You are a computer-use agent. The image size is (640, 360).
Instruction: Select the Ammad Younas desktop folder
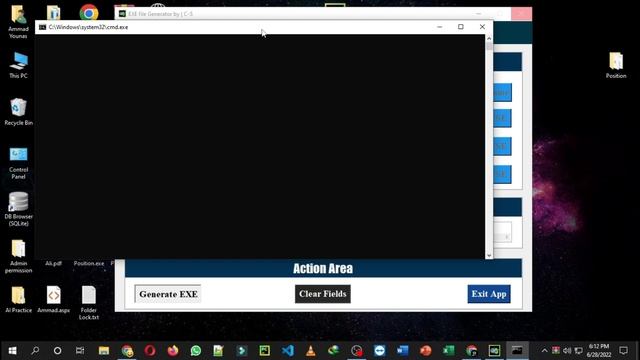[18, 22]
